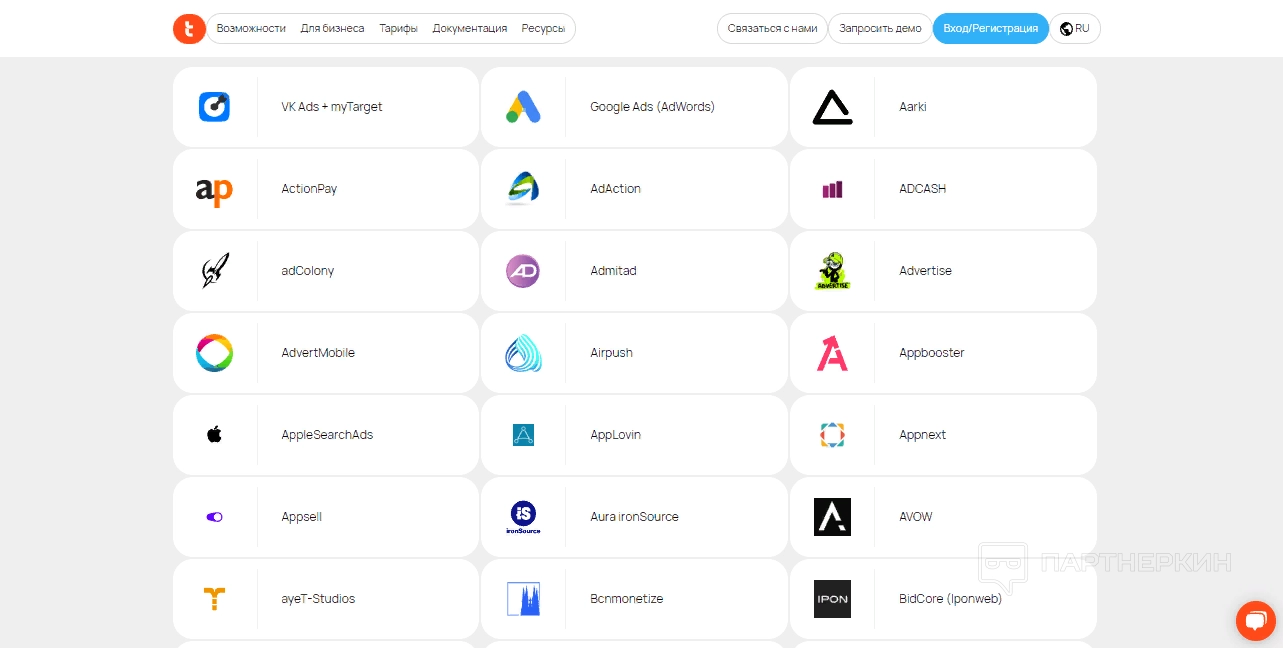Open the Тарифы menu item

398,29
